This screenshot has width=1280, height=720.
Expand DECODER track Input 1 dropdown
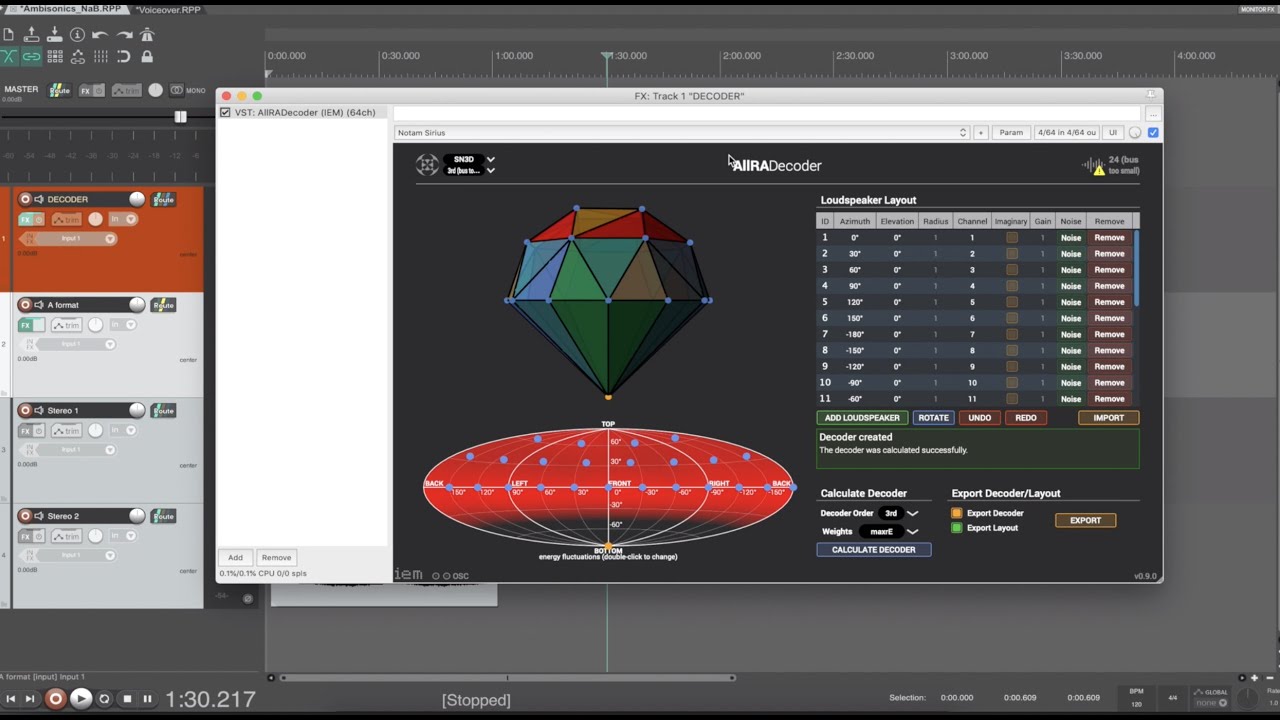[x=110, y=238]
